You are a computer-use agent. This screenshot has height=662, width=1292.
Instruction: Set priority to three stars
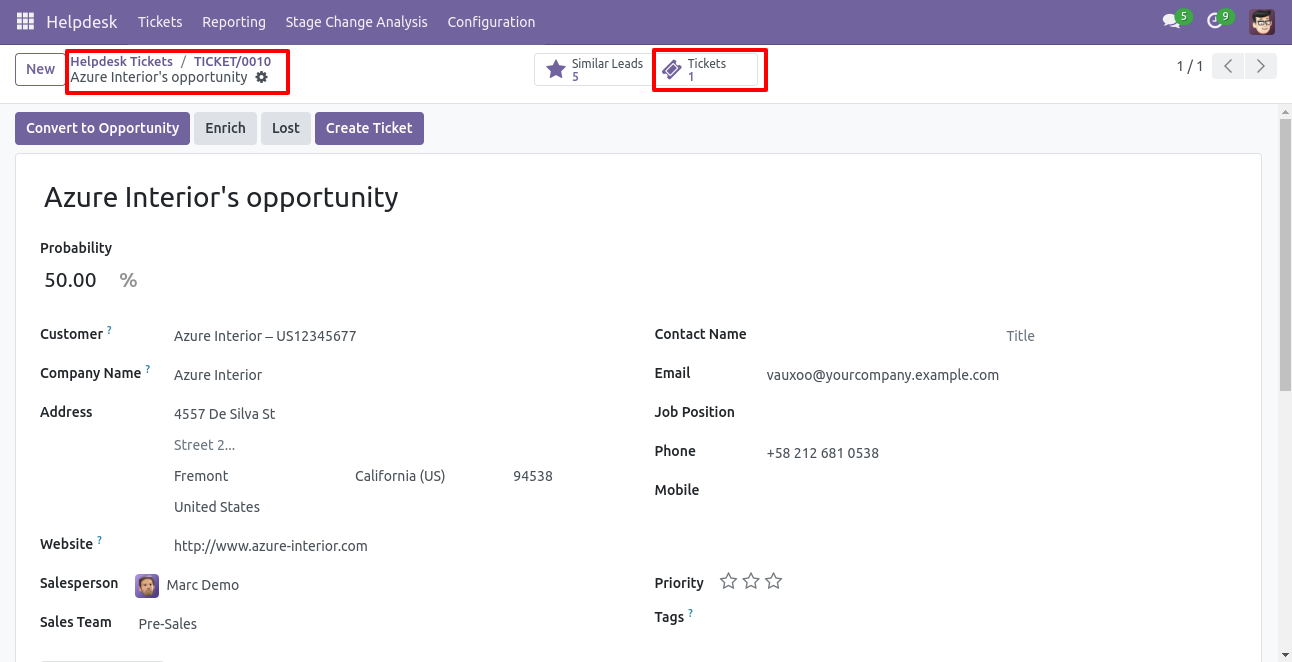coord(773,581)
